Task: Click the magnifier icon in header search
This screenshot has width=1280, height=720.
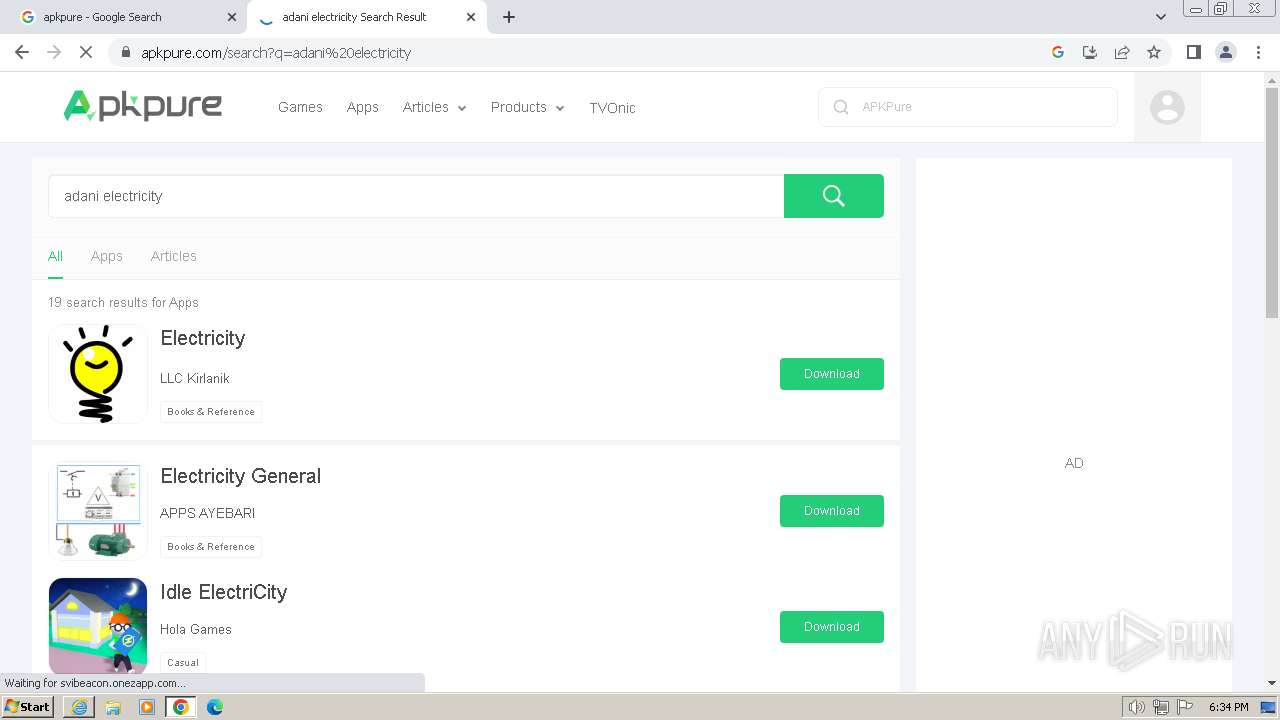Action: tap(841, 107)
